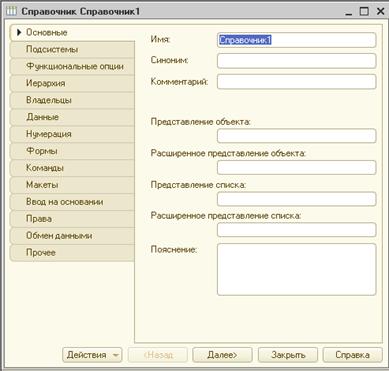This screenshot has height=371, width=389.
Task: Open the Ввод на основании tab
Action: (x=72, y=202)
